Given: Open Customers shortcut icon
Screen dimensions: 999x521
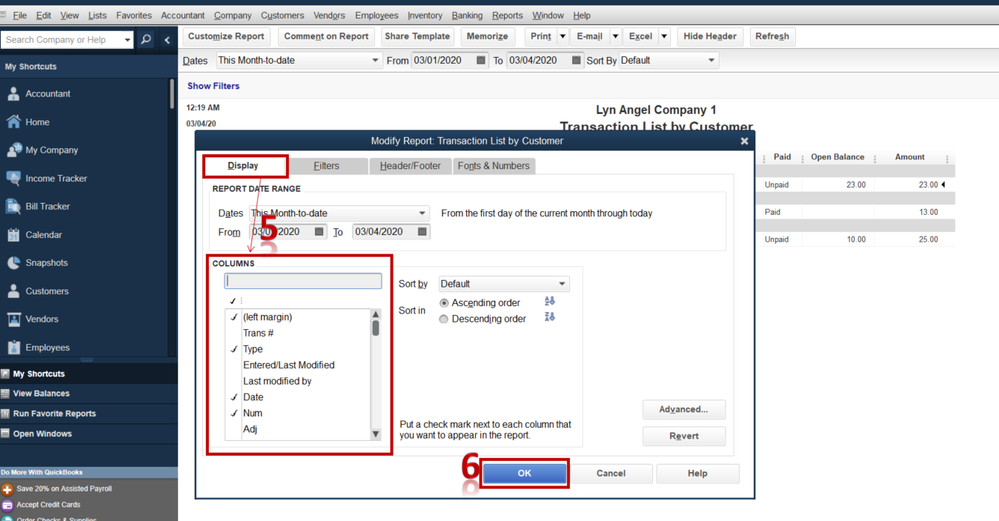Looking at the screenshot, I should click(13, 291).
